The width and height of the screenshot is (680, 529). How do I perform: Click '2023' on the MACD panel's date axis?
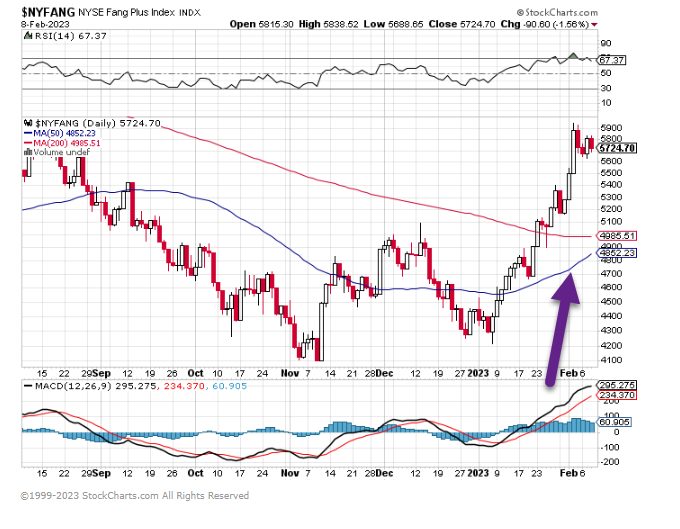click(x=478, y=473)
